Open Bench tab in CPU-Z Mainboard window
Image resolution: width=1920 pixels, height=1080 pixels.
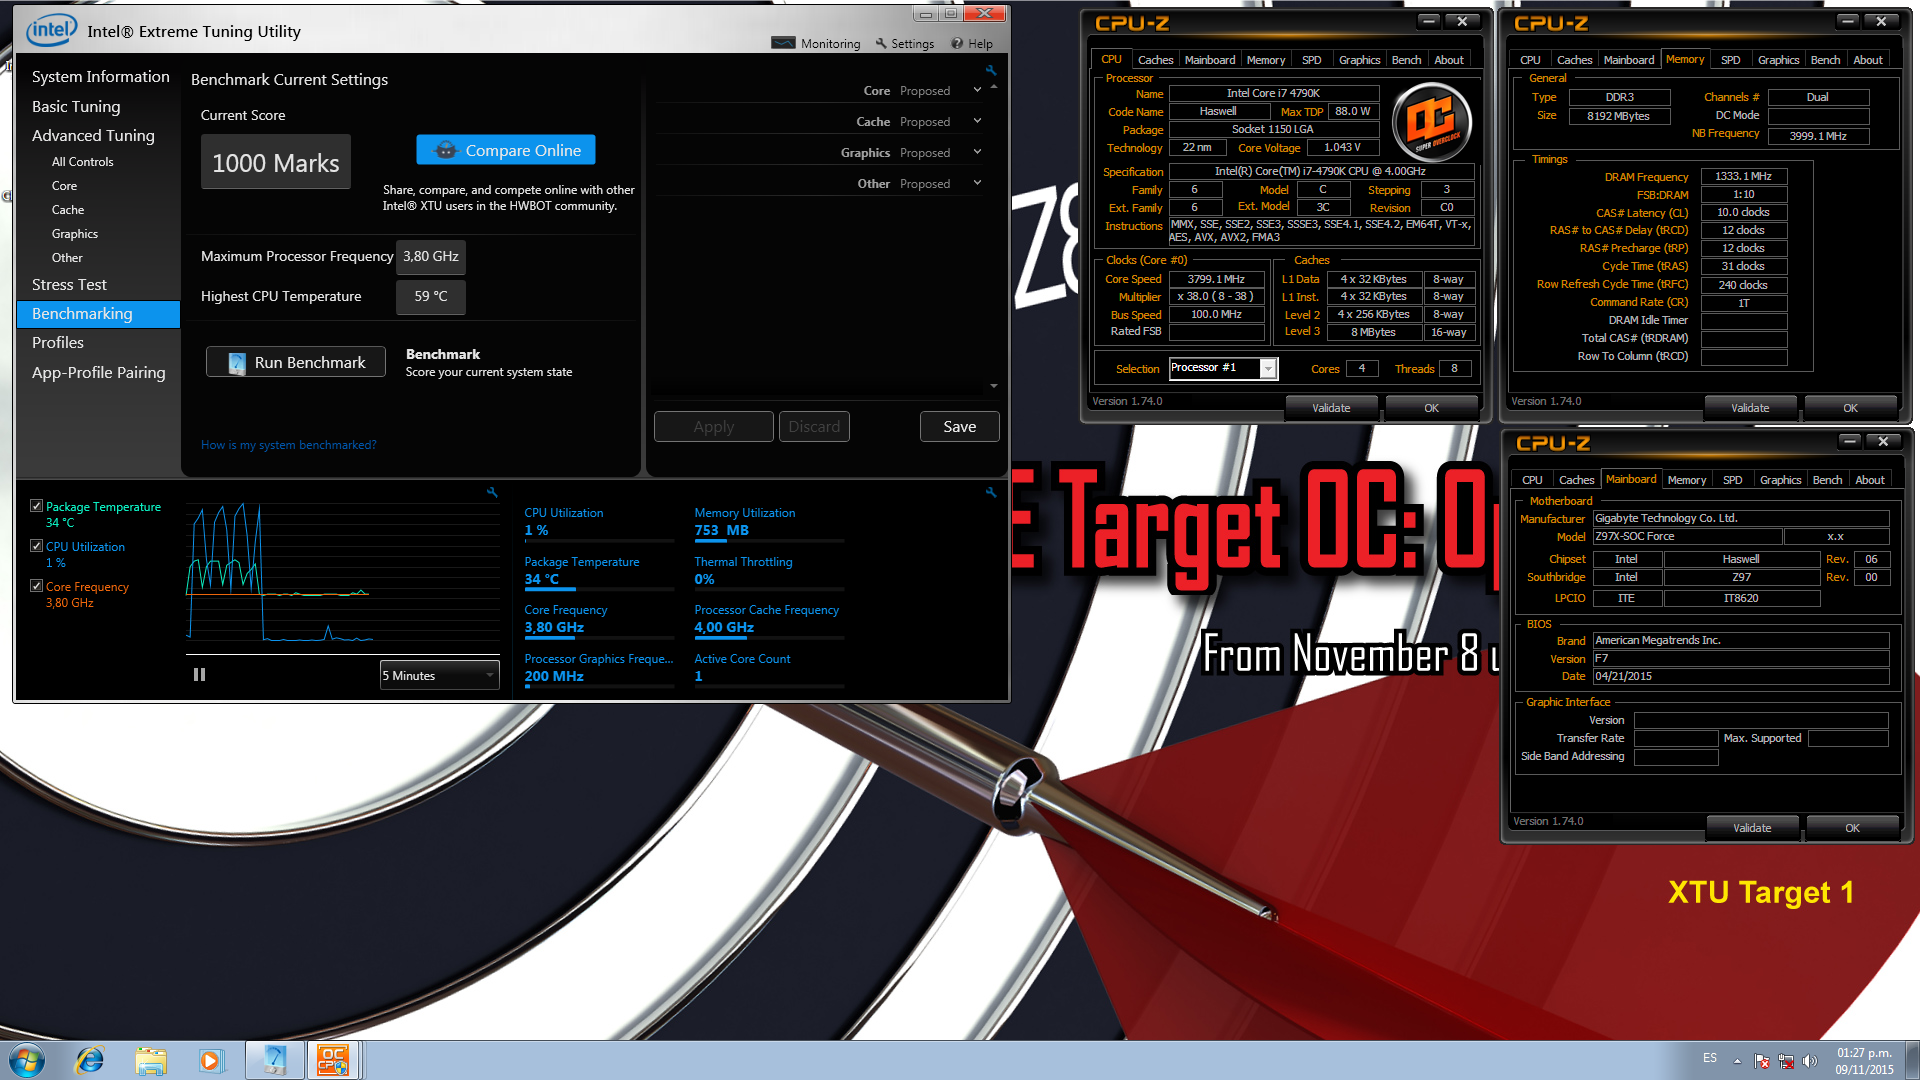pos(1827,480)
